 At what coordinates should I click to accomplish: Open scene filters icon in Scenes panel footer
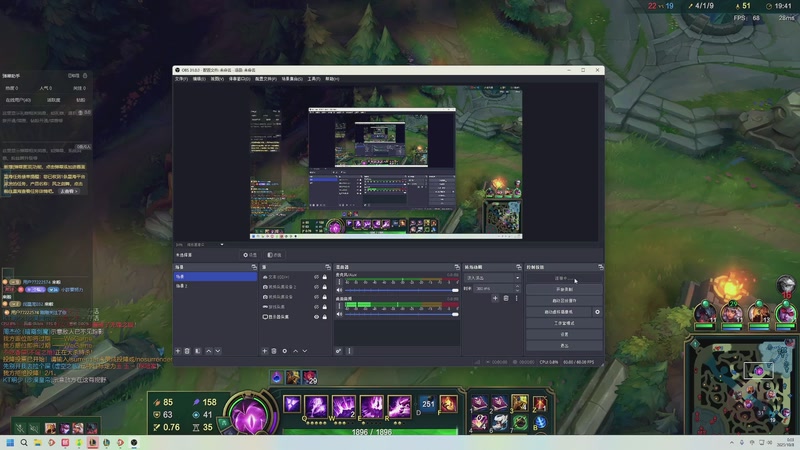point(198,351)
